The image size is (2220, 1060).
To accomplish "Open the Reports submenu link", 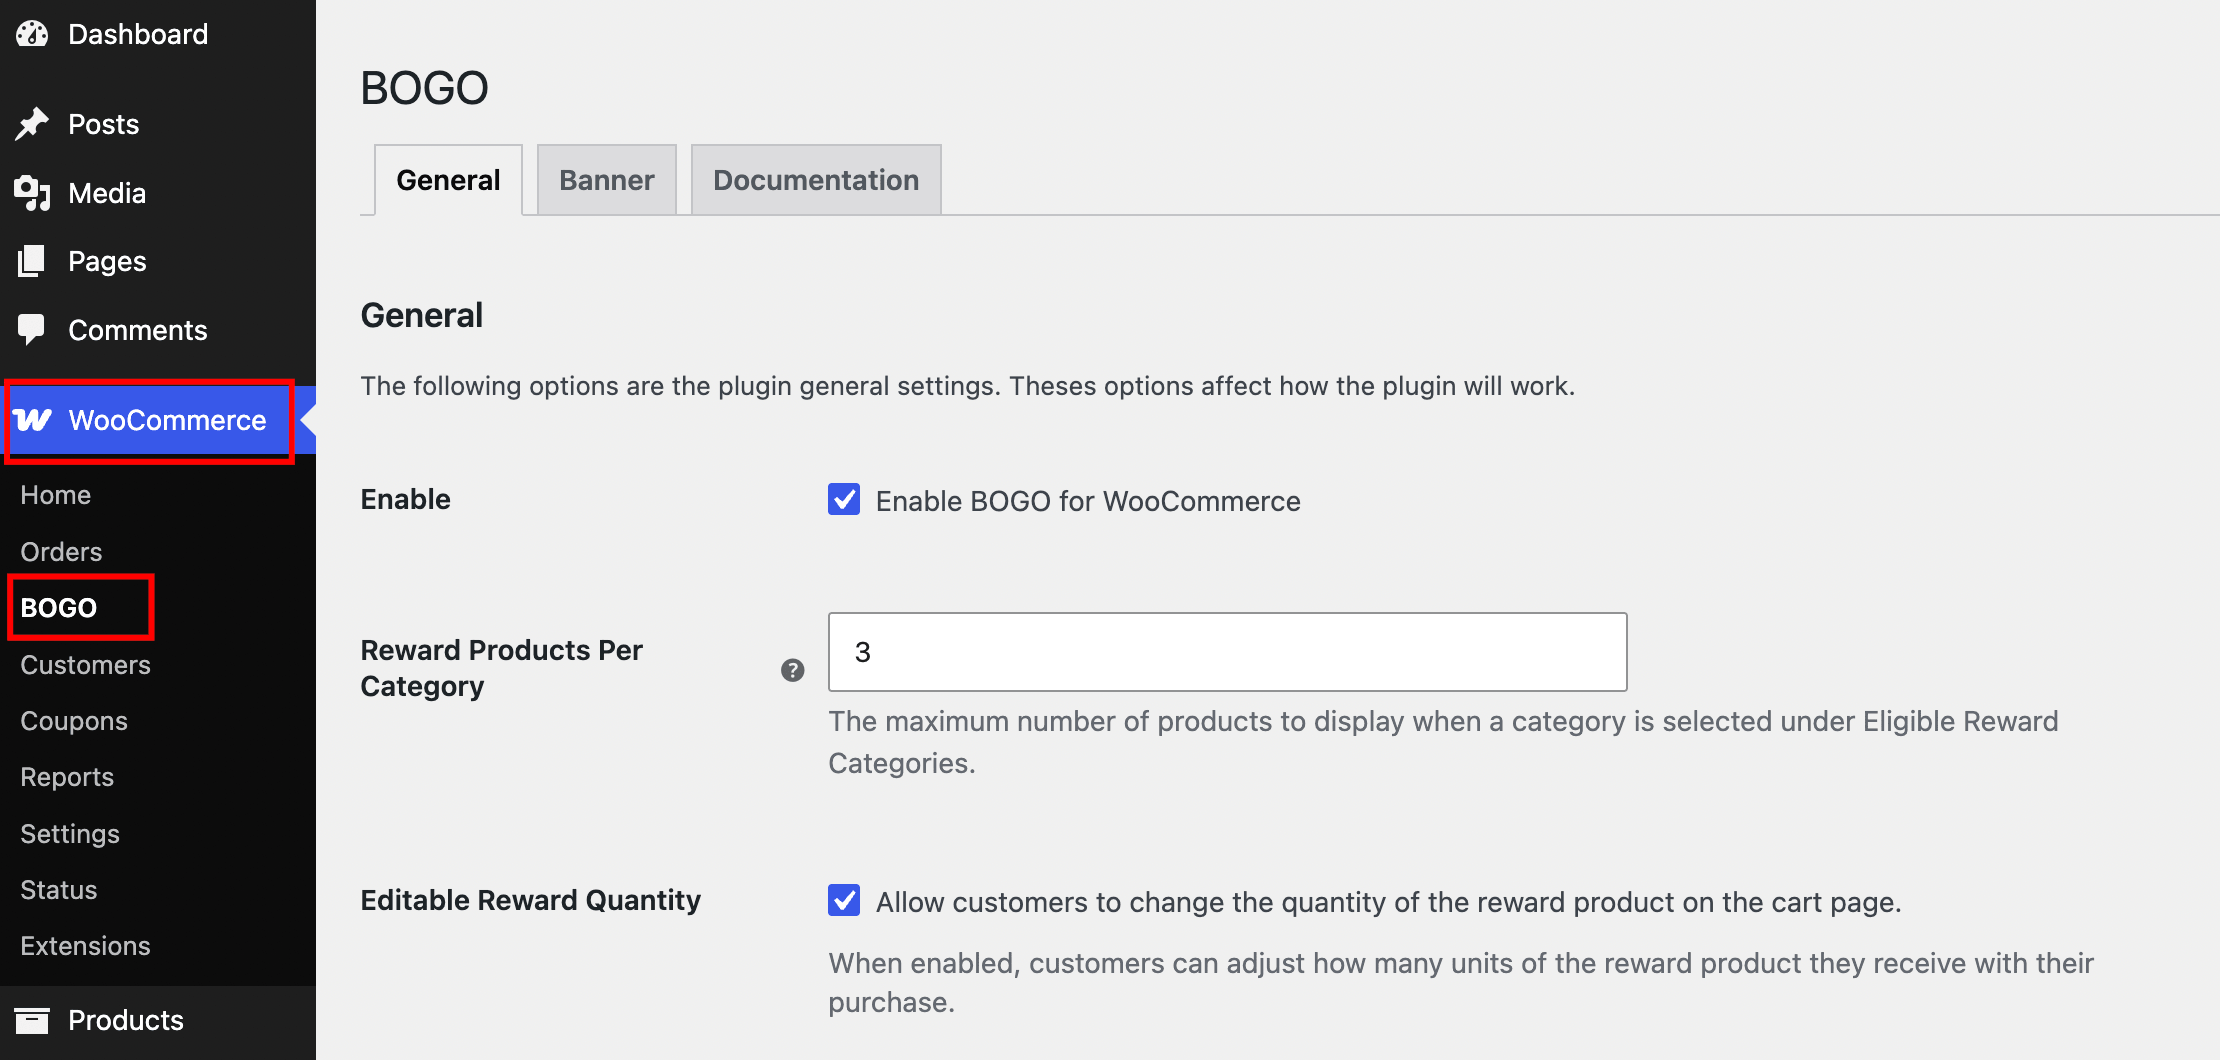I will click(67, 777).
